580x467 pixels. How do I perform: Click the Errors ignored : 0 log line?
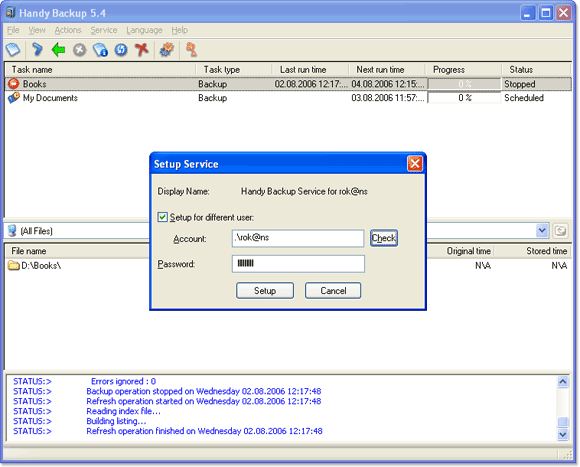click(123, 381)
